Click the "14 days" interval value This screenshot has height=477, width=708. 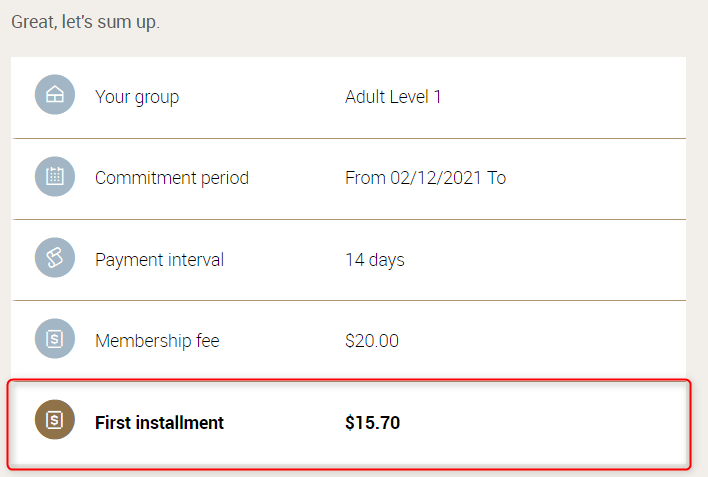(375, 259)
